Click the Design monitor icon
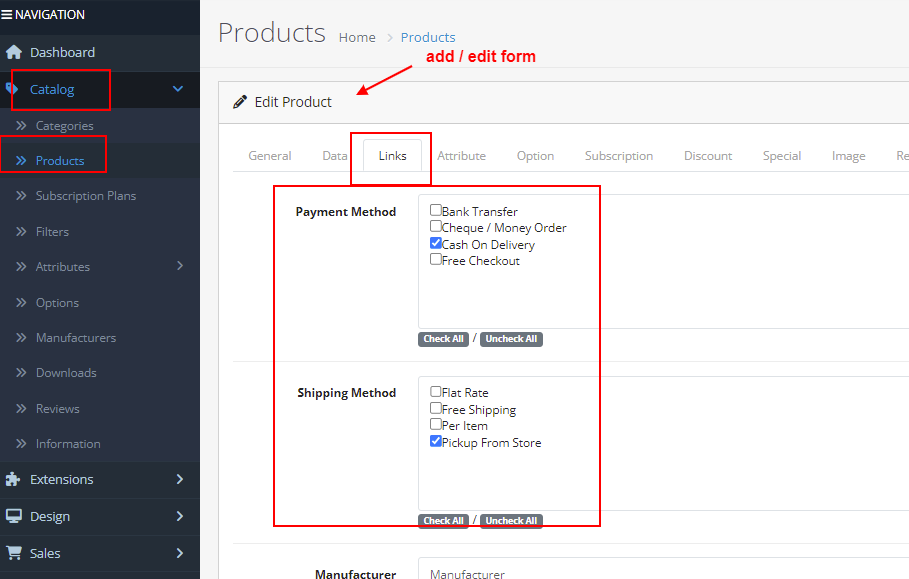Image resolution: width=909 pixels, height=579 pixels. click(13, 516)
